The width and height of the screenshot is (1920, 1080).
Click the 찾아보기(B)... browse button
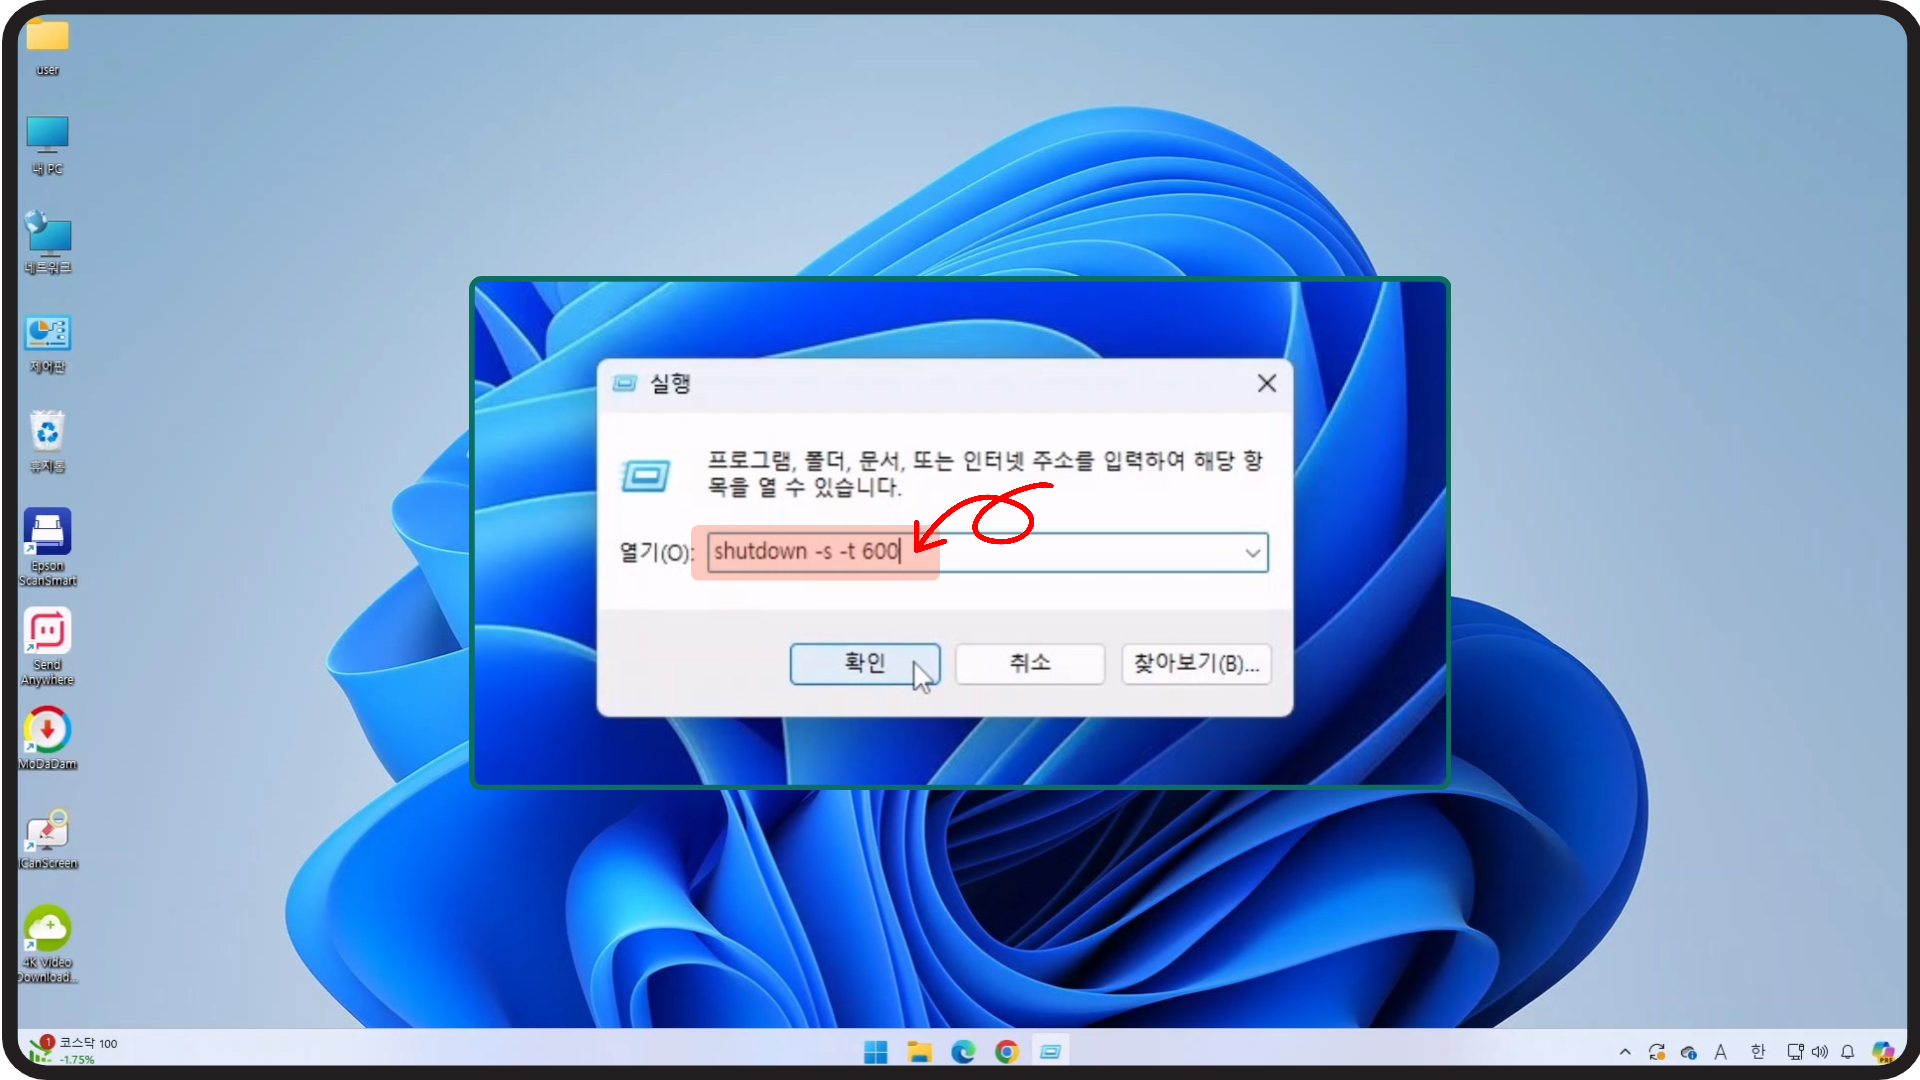(x=1196, y=664)
